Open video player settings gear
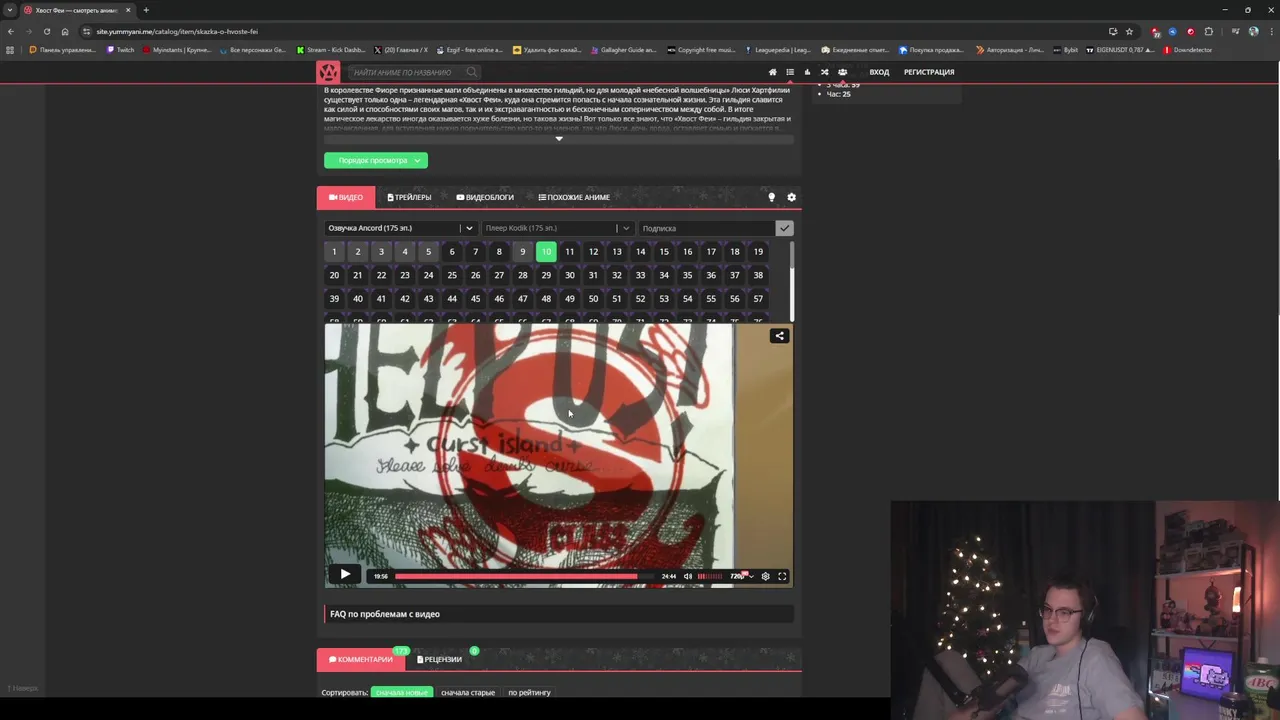Screen dimensions: 1280x720 click(x=765, y=576)
